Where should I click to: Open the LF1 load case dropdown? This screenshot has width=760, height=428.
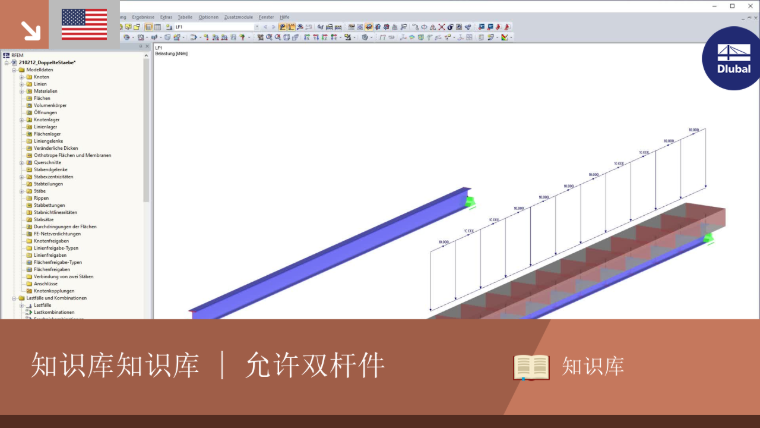coord(256,27)
